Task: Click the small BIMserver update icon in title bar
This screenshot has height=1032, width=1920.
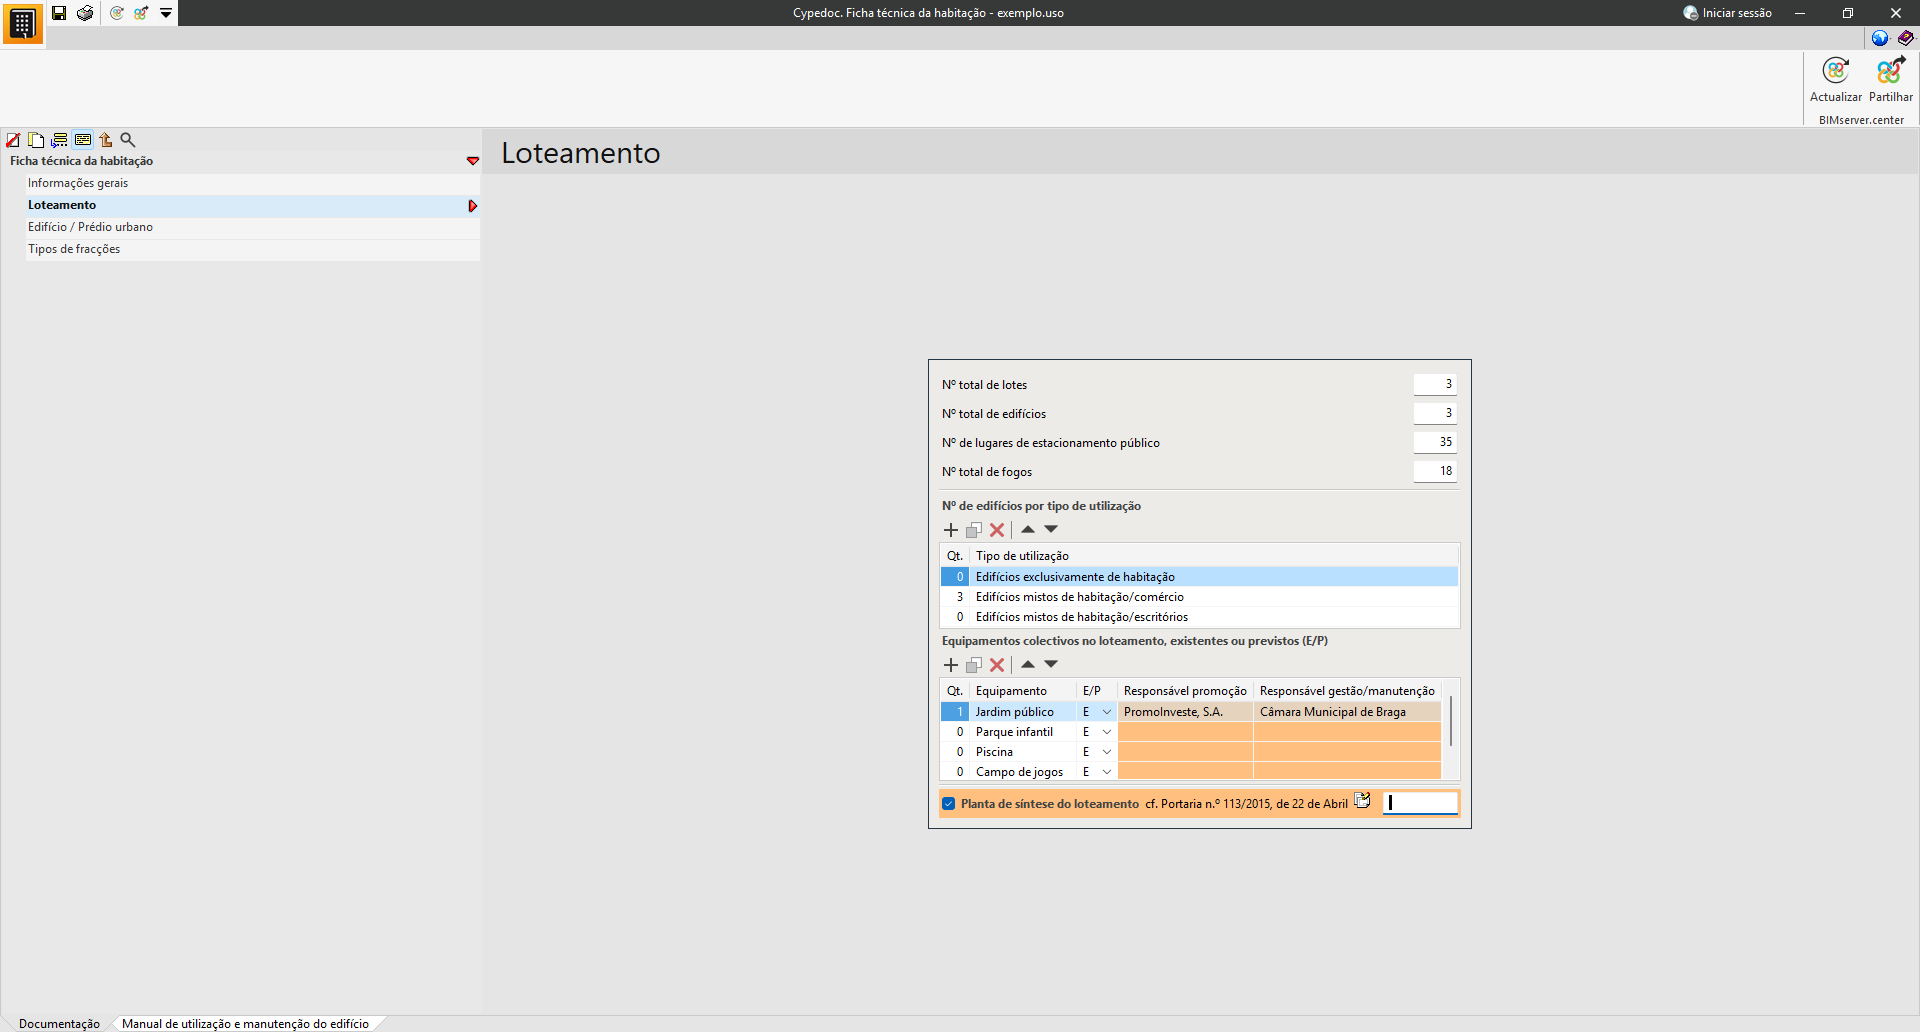Action: pyautogui.click(x=117, y=13)
